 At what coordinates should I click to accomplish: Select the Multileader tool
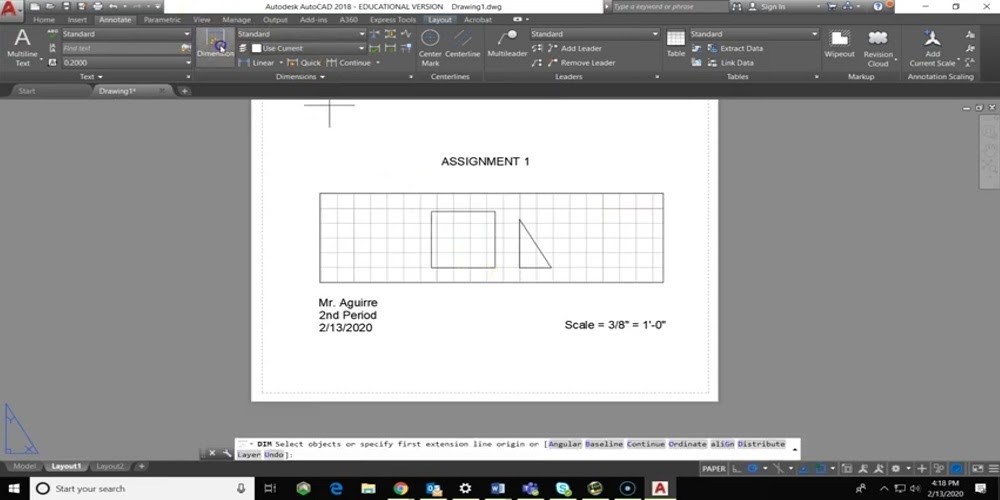pos(507,43)
